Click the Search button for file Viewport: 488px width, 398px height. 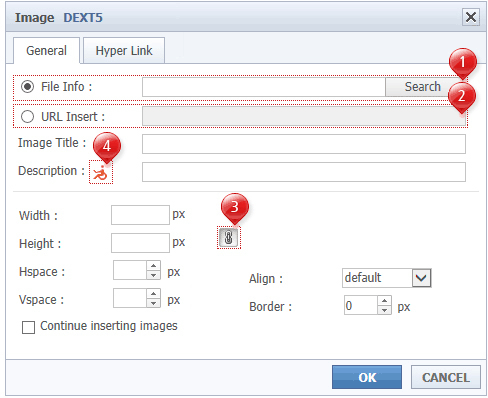423,87
